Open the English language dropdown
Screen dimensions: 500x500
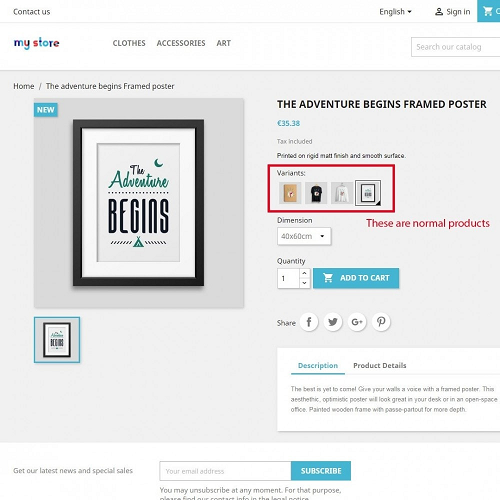(x=395, y=12)
